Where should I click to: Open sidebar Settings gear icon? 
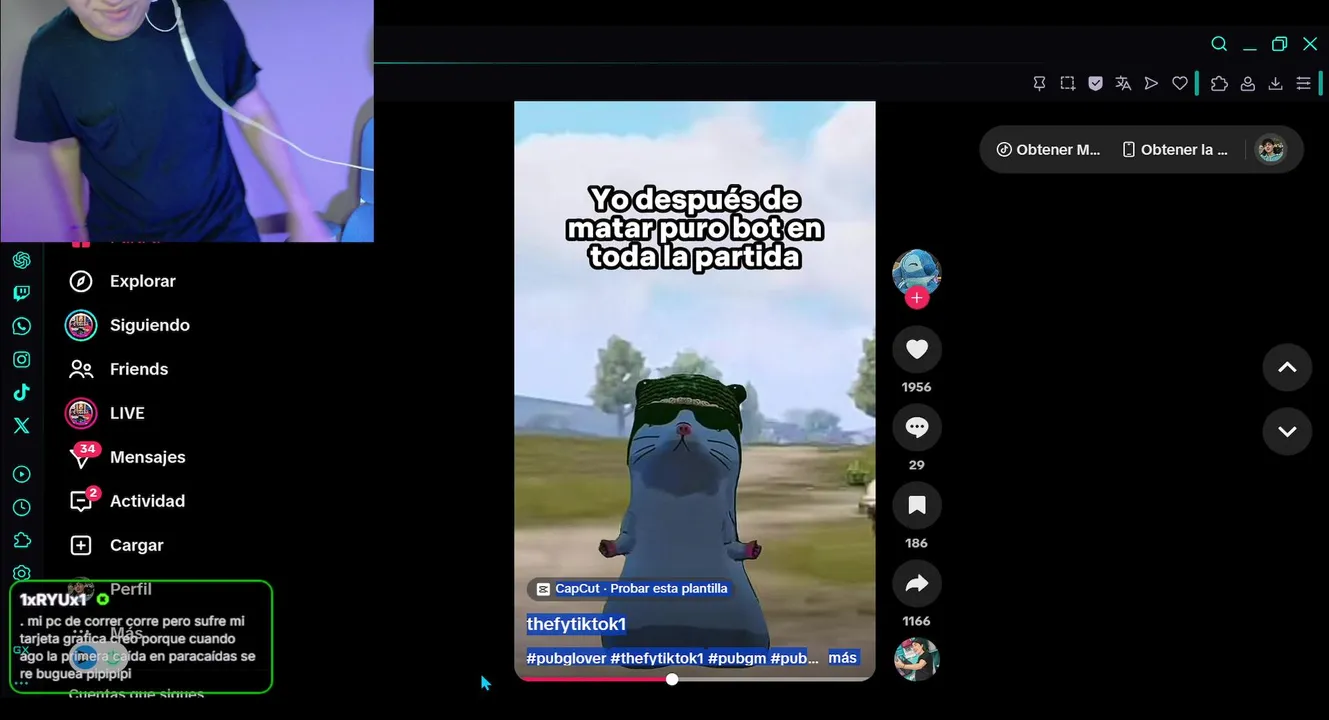tap(21, 573)
